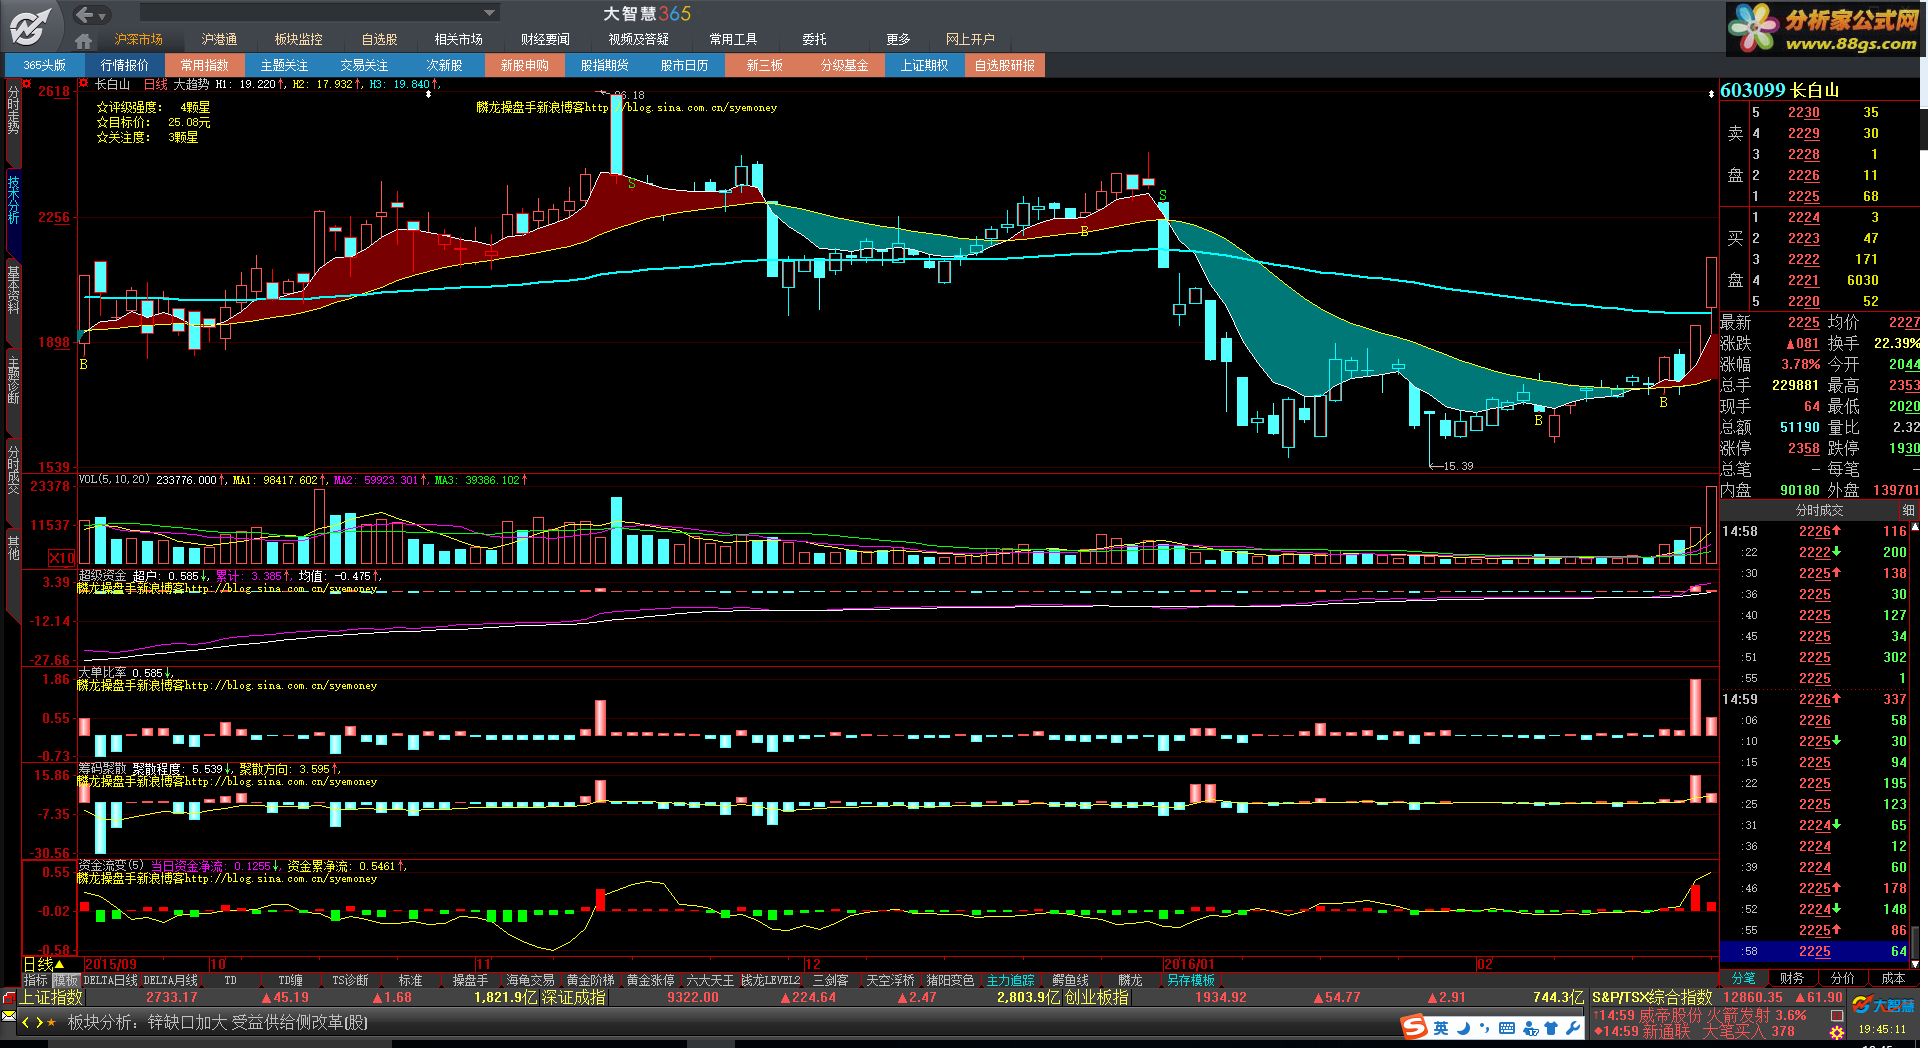Click the 日线 period label in chart header
The height and width of the screenshot is (1048, 1928).
[x=155, y=85]
